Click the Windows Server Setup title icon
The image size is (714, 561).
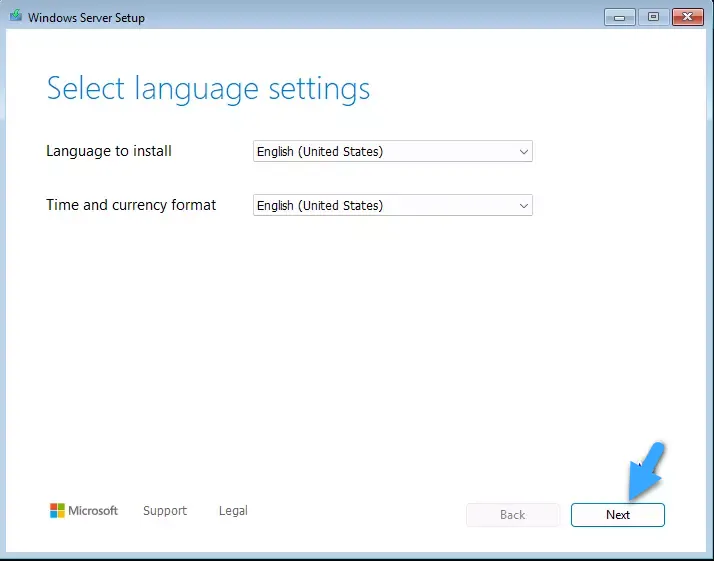(16, 16)
